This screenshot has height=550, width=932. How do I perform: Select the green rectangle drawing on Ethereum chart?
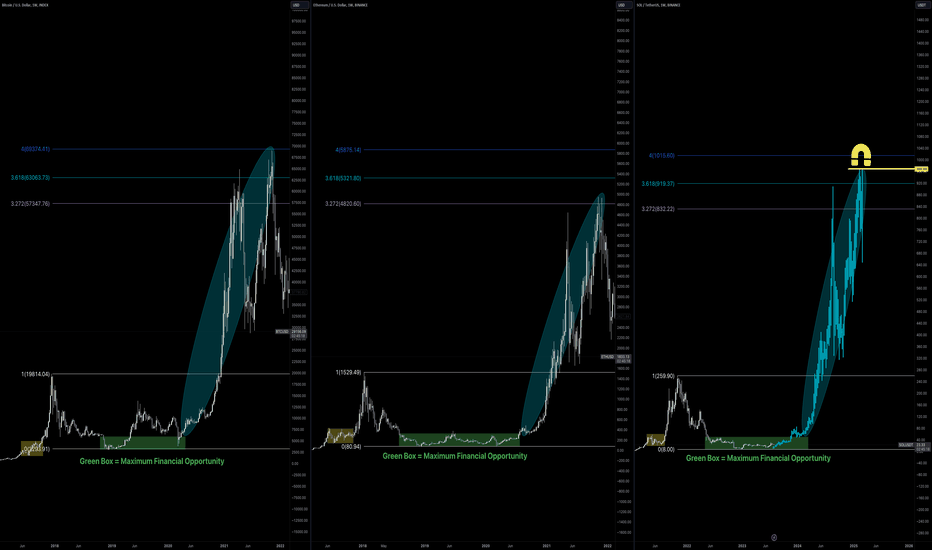[459, 439]
